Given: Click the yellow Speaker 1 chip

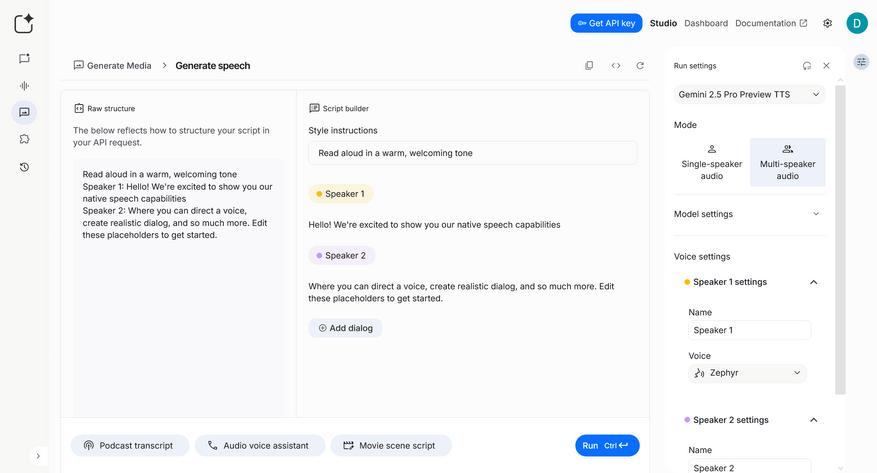Looking at the screenshot, I should (x=341, y=194).
